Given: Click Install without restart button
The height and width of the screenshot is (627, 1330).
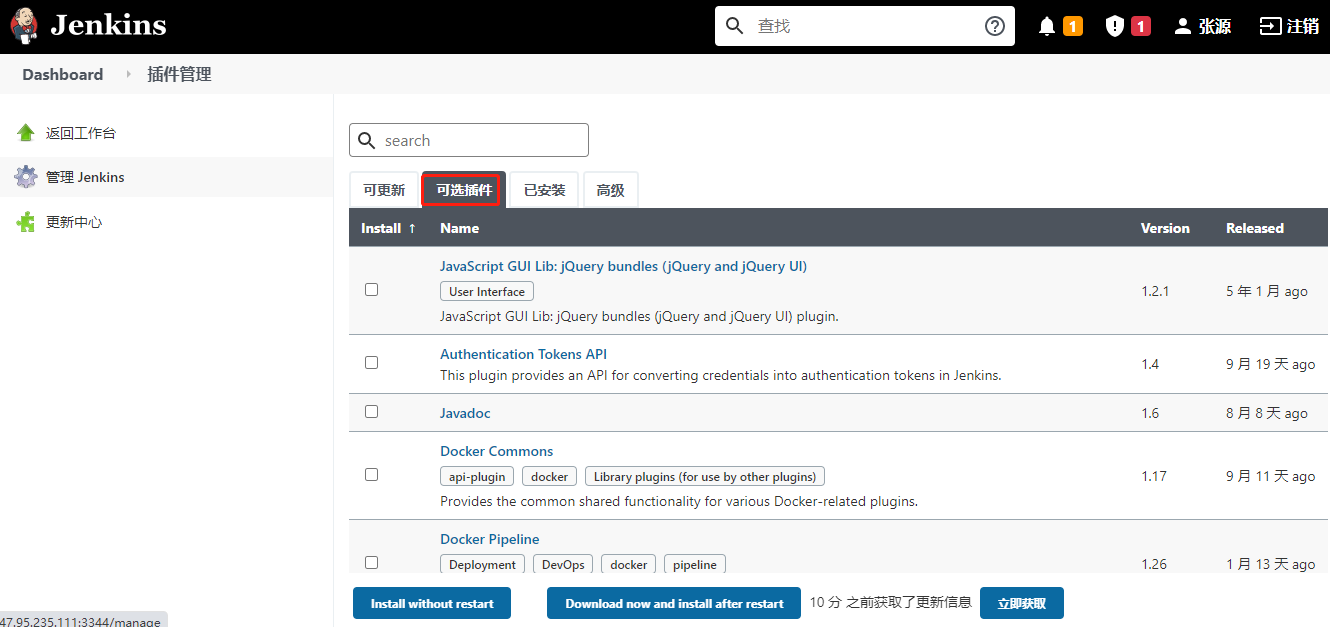Looking at the screenshot, I should point(432,603).
